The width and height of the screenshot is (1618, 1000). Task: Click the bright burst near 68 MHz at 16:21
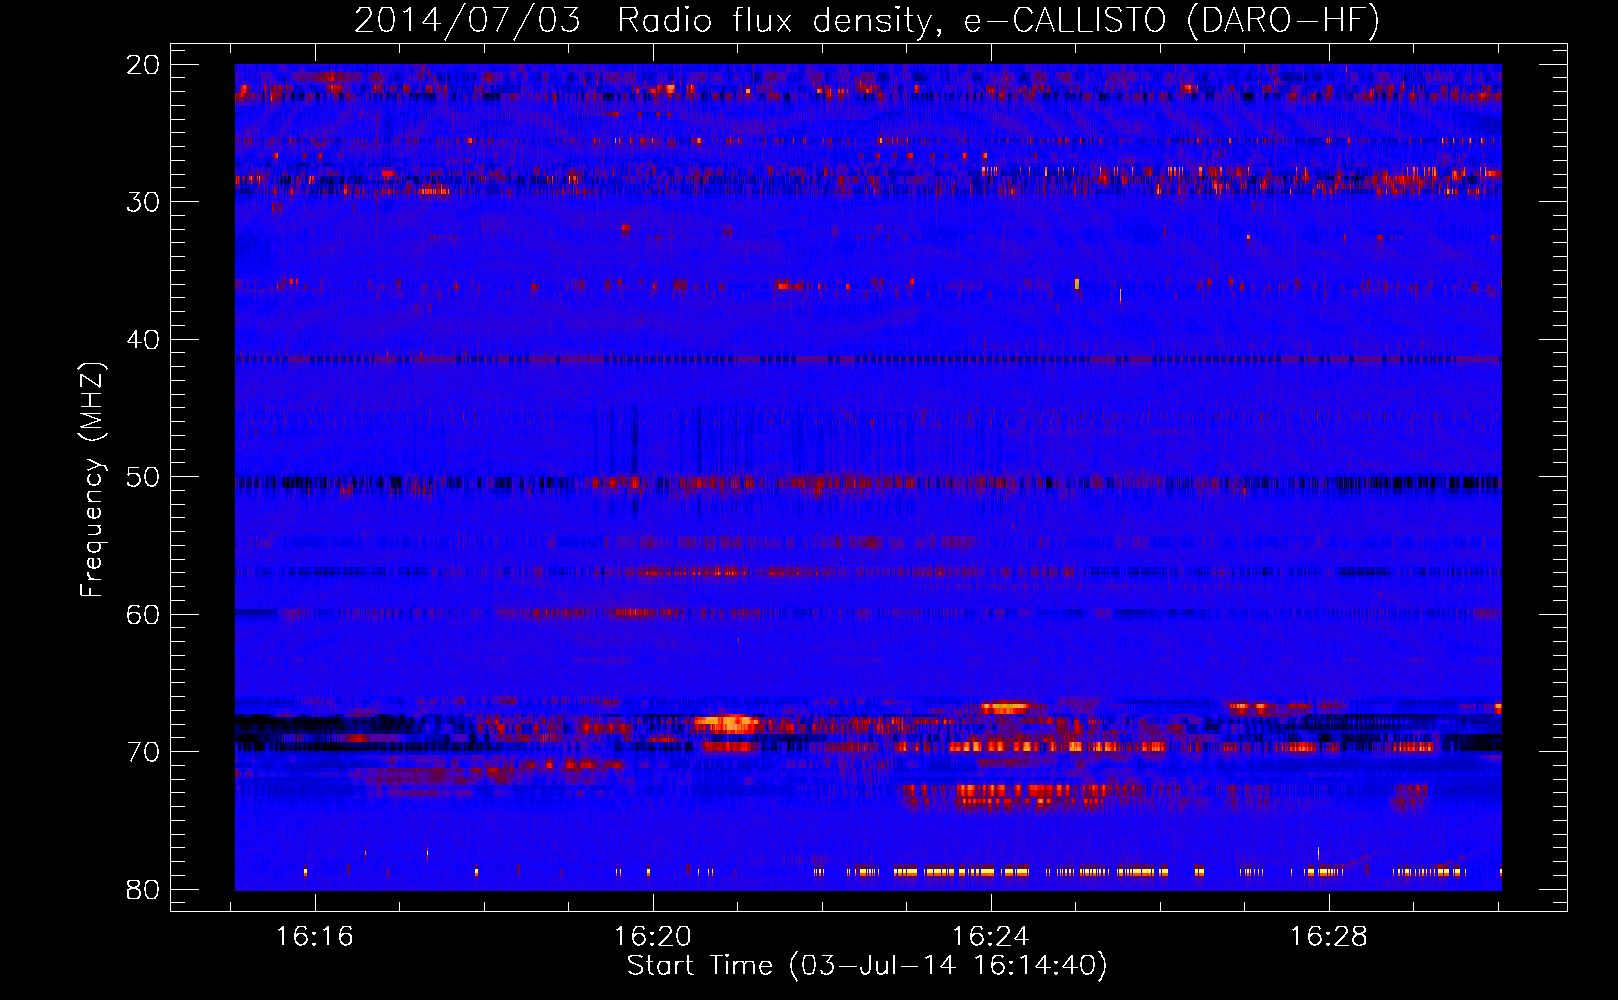tap(729, 722)
